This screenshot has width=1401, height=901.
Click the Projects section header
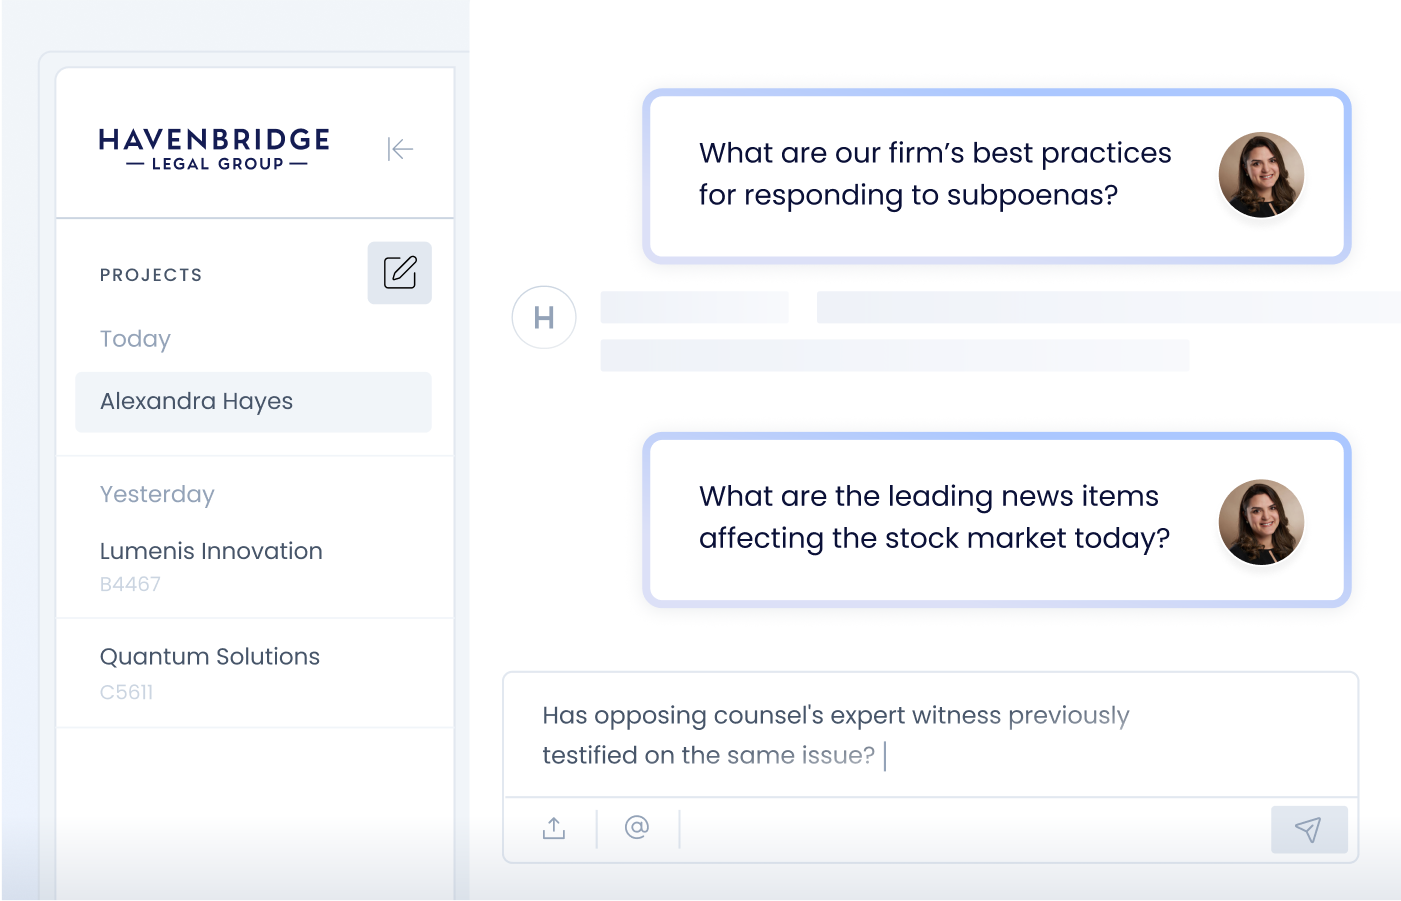[151, 275]
